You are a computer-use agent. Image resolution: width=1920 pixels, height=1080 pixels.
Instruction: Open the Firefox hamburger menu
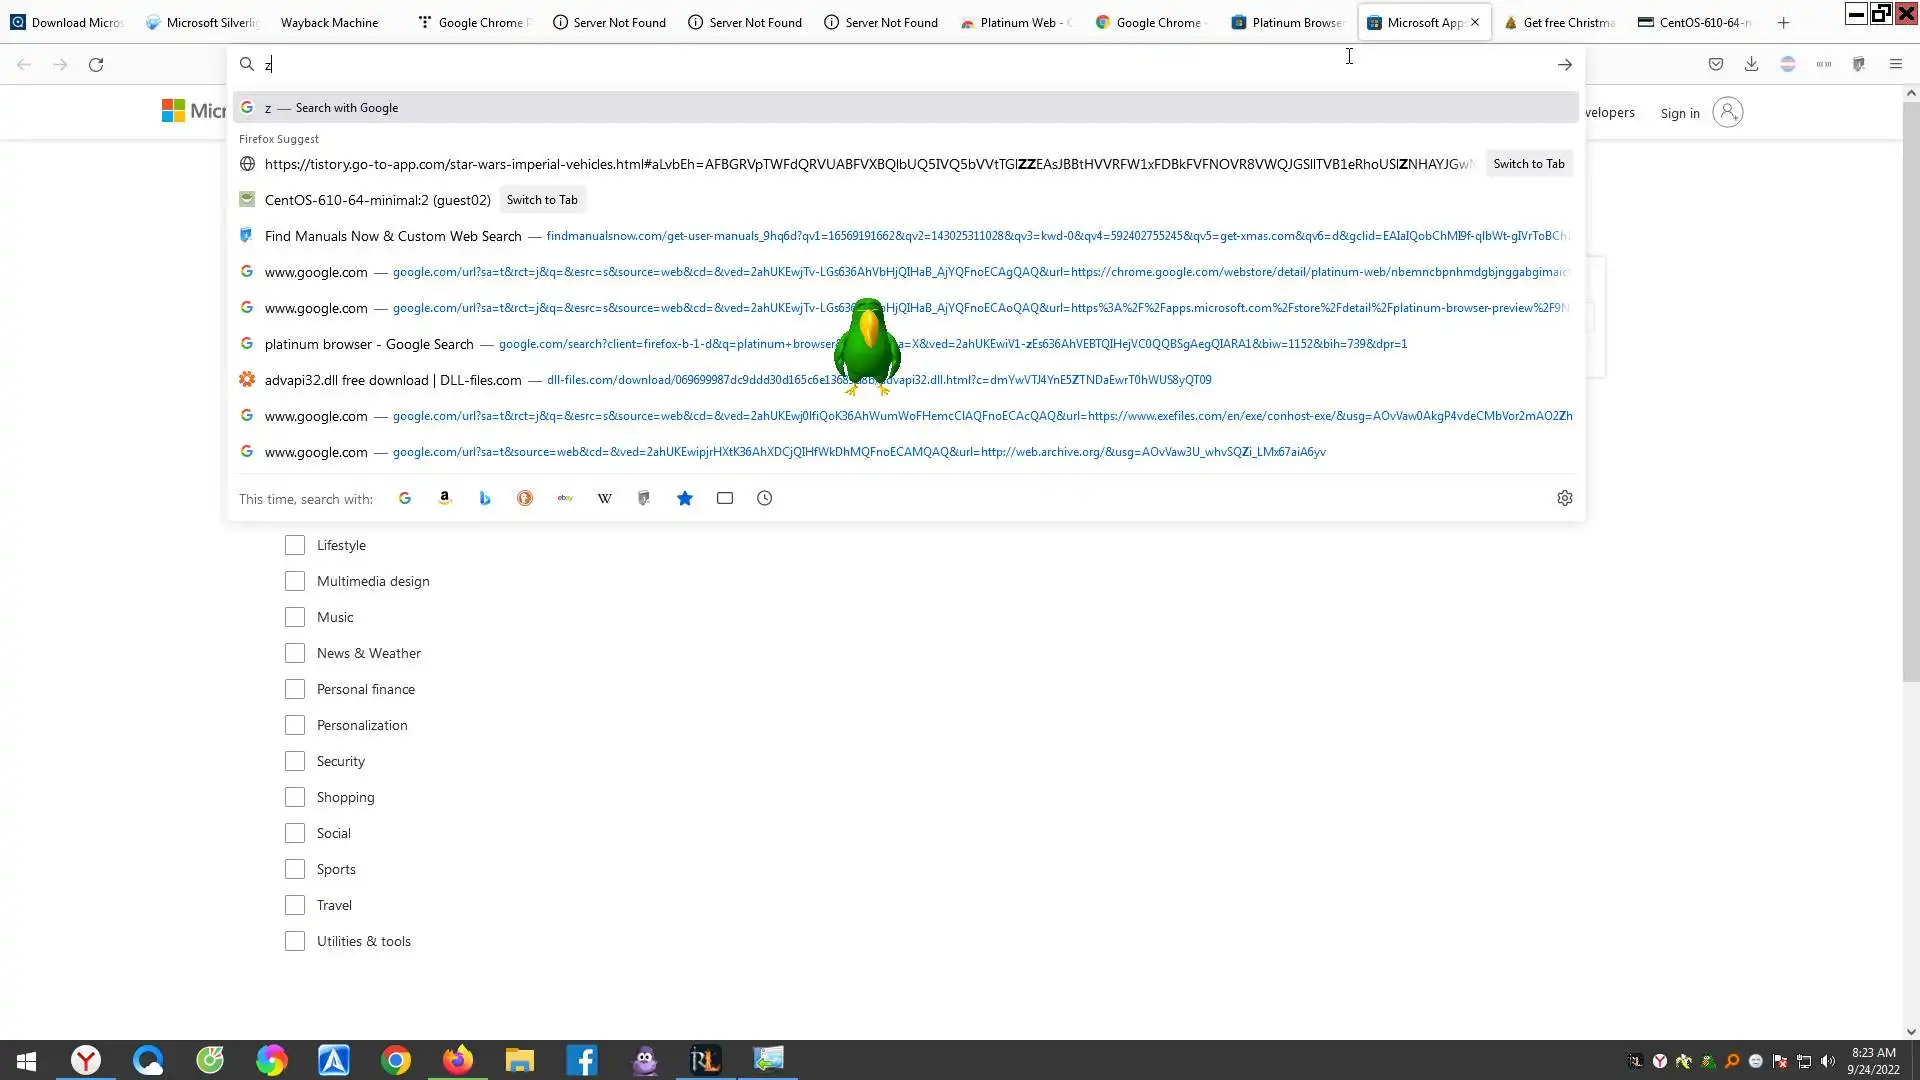click(1896, 64)
